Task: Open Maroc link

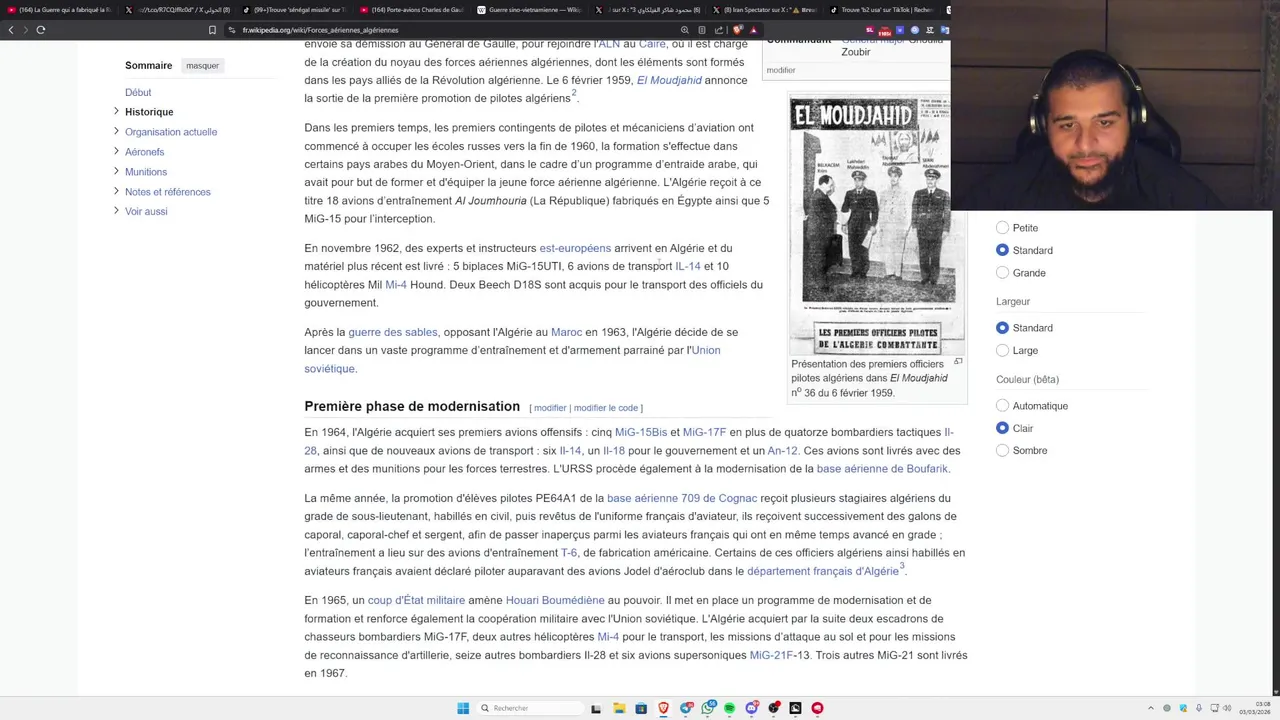Action: [x=566, y=332]
